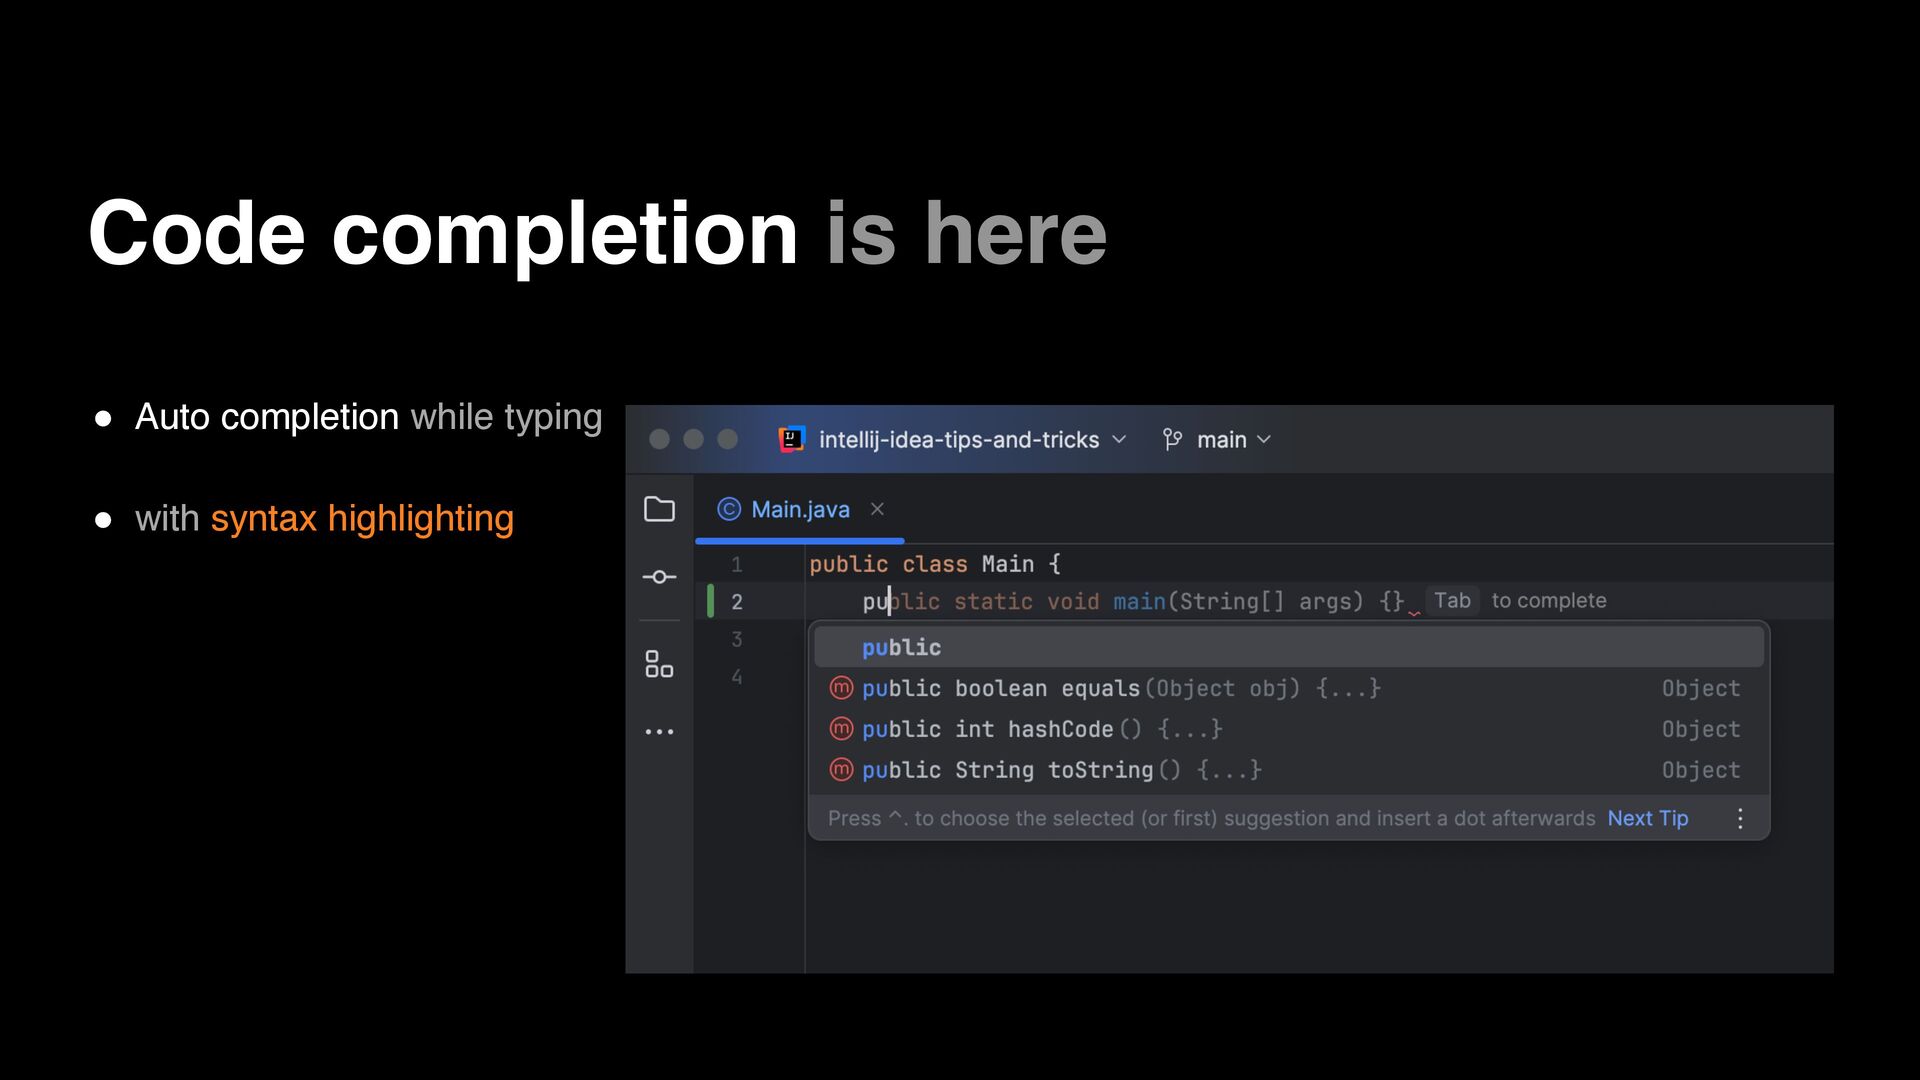Close the Main.java tab

[877, 509]
